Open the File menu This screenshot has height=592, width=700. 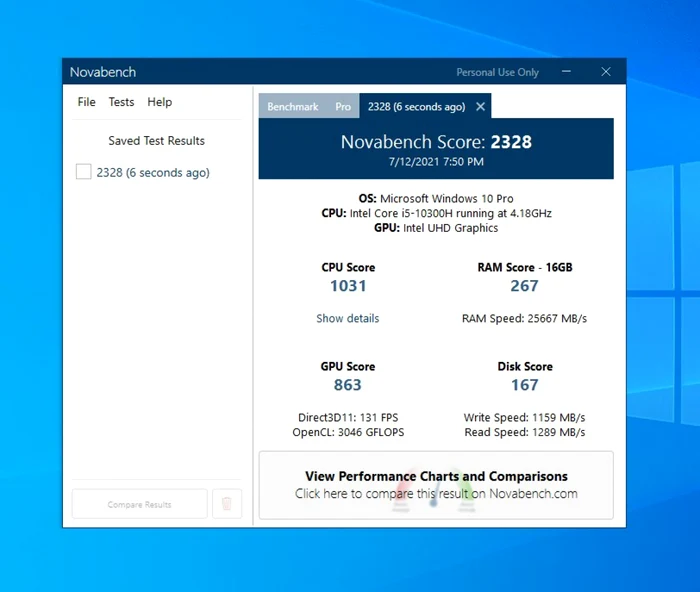tap(86, 102)
